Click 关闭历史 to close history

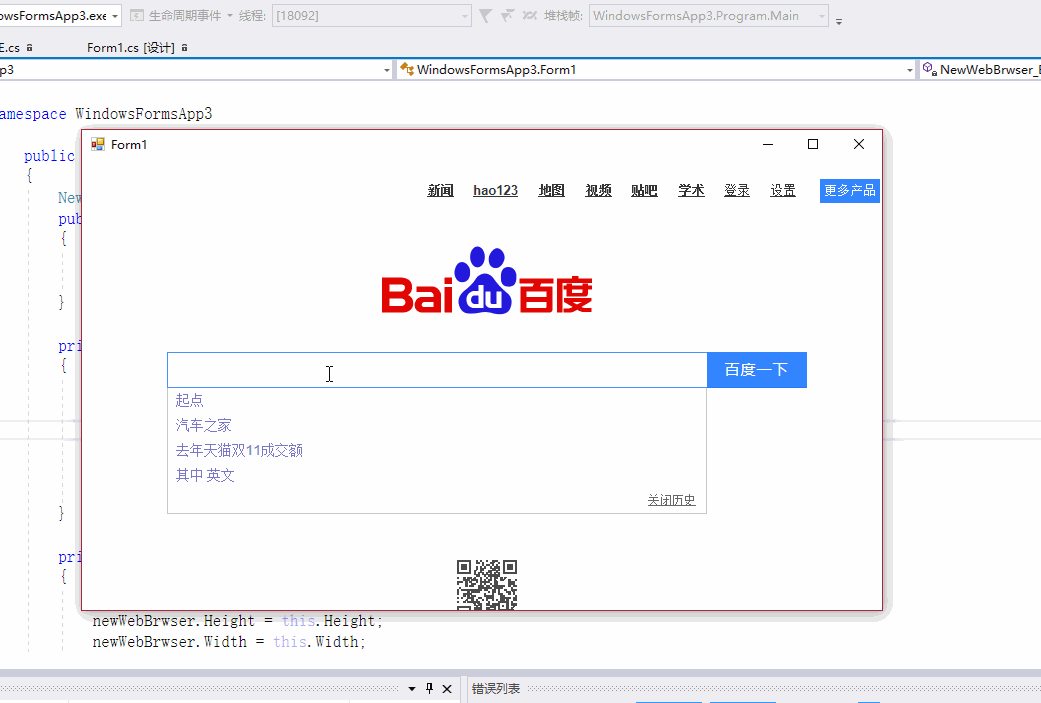pos(671,500)
